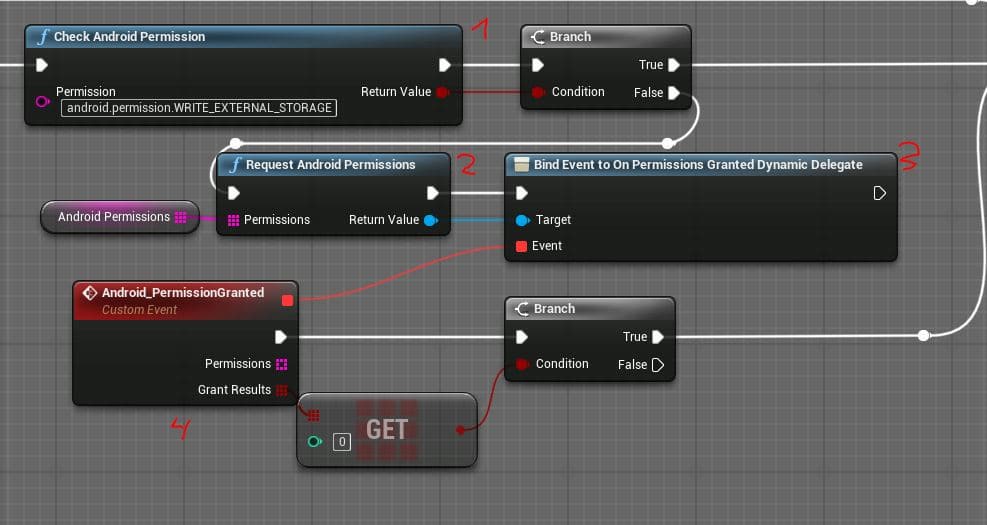Click the Permission input pin on Check Android Permission

point(42,101)
